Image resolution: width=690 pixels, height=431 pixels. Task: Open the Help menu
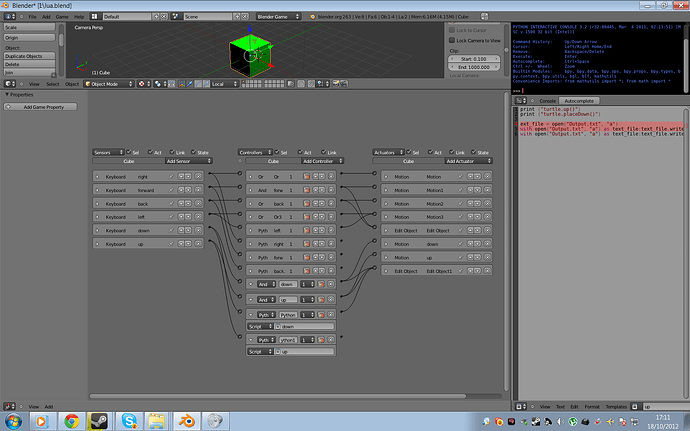click(x=79, y=16)
